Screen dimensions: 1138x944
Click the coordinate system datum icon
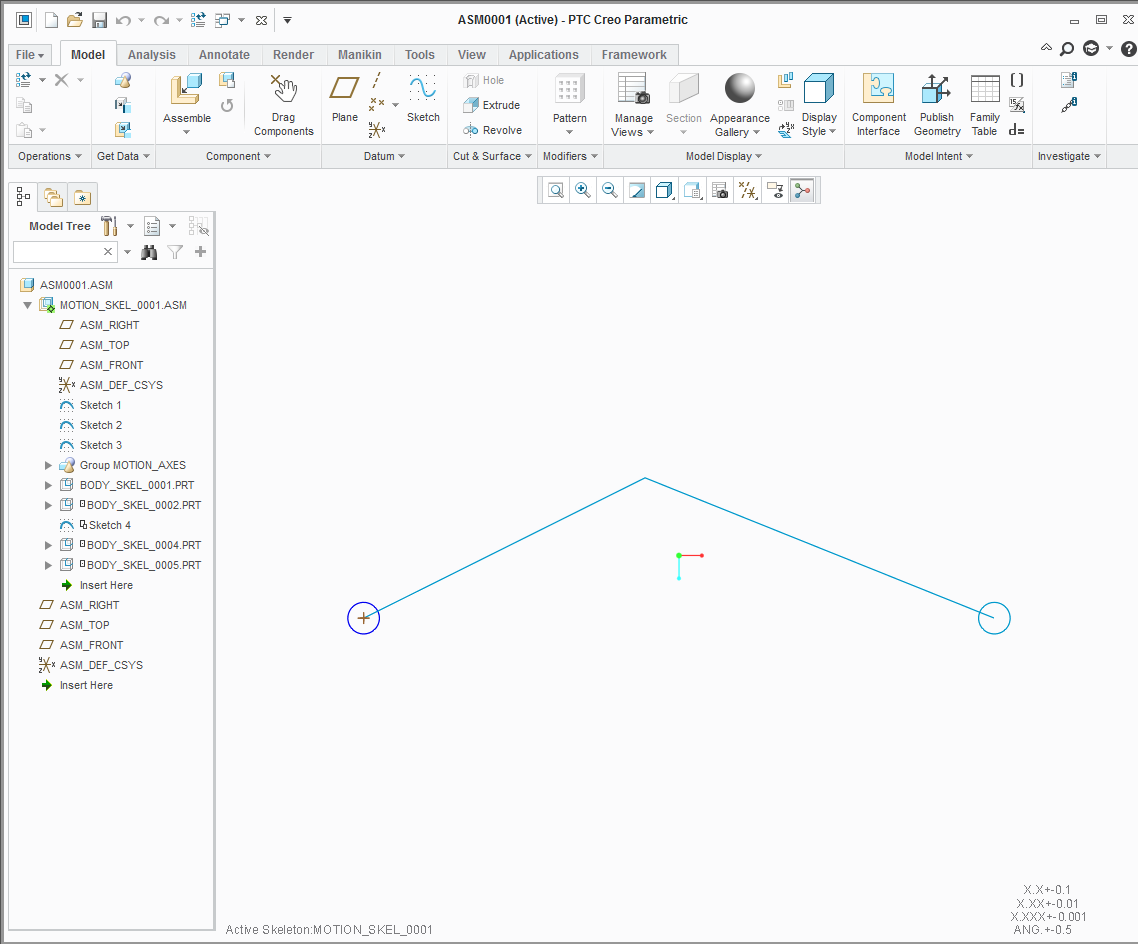click(377, 131)
